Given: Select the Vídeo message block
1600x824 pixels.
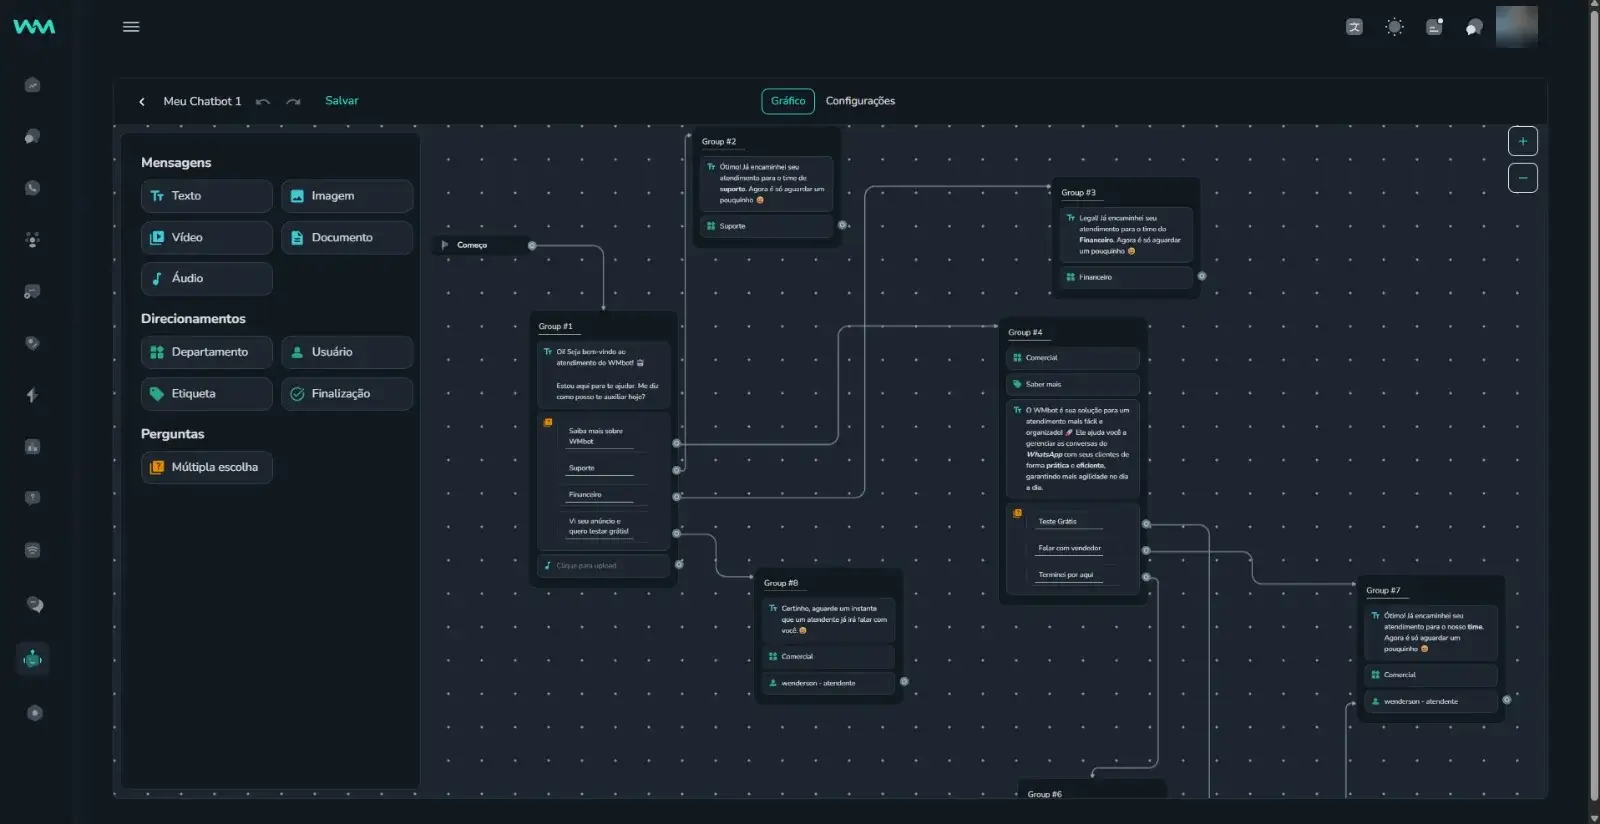Looking at the screenshot, I should (207, 237).
